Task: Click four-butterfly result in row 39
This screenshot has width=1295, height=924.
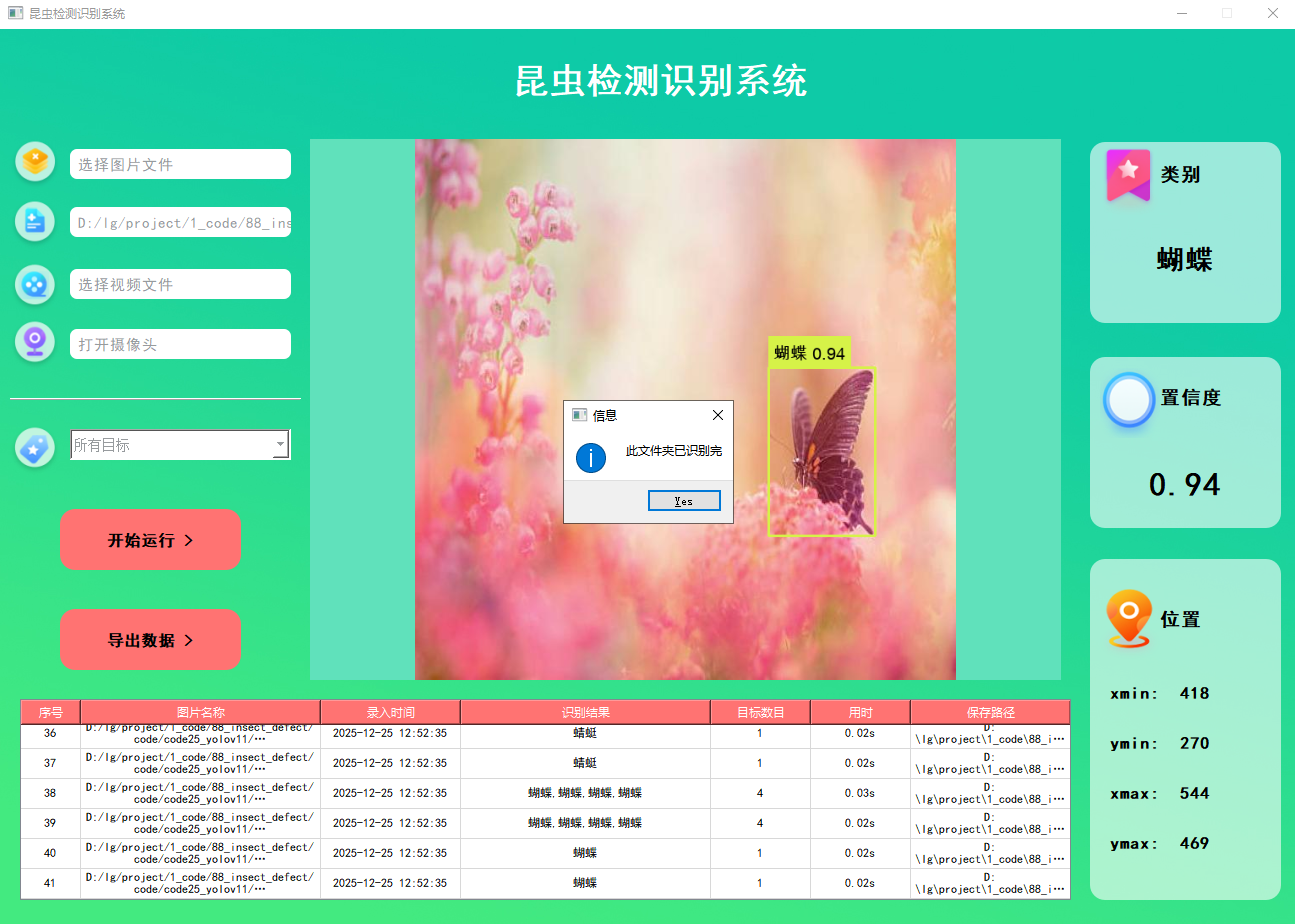Action: click(586, 824)
